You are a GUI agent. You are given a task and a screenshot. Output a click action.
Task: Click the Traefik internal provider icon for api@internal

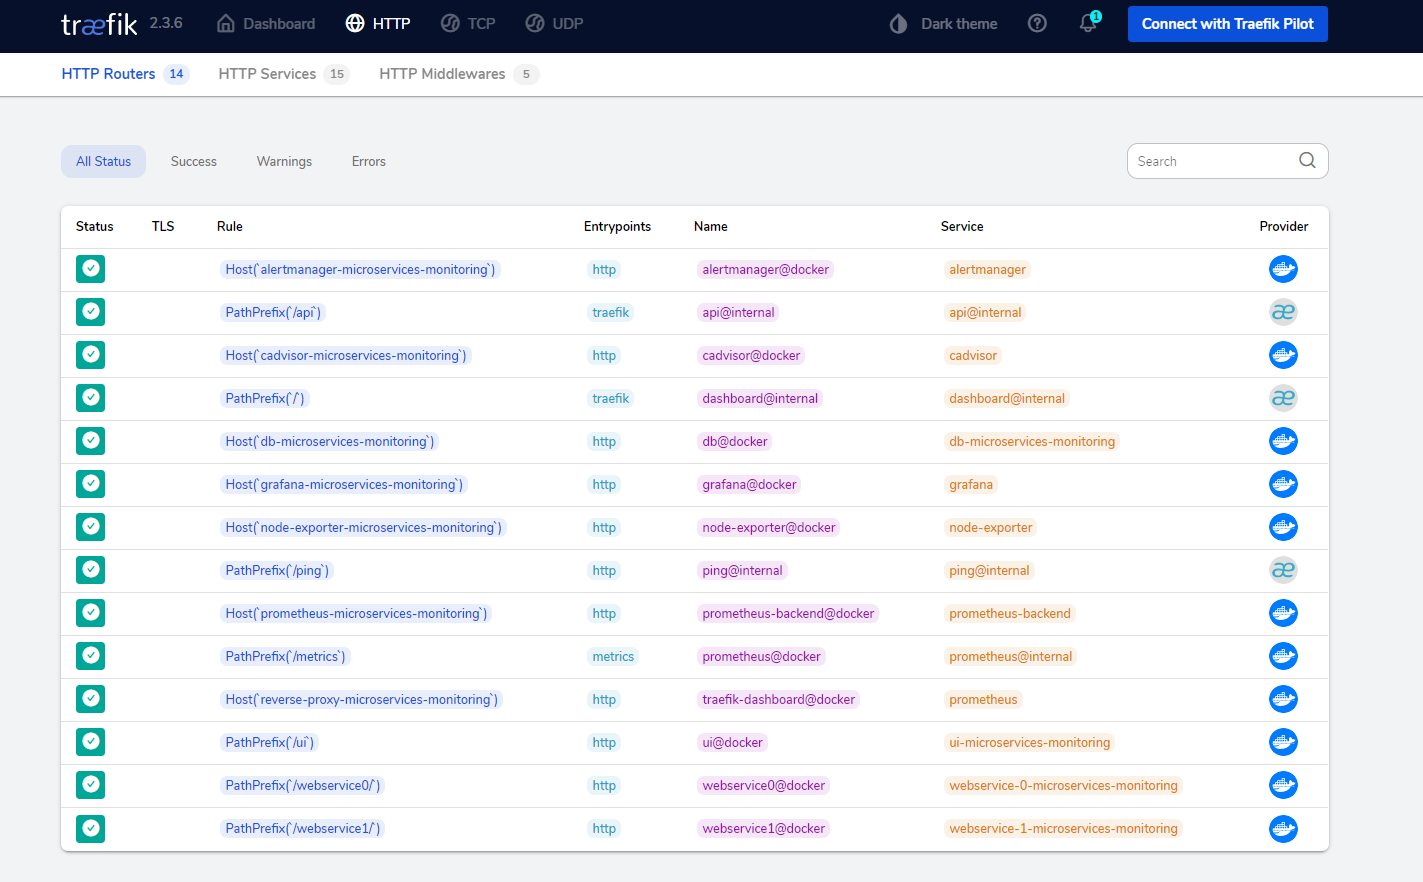tap(1283, 312)
